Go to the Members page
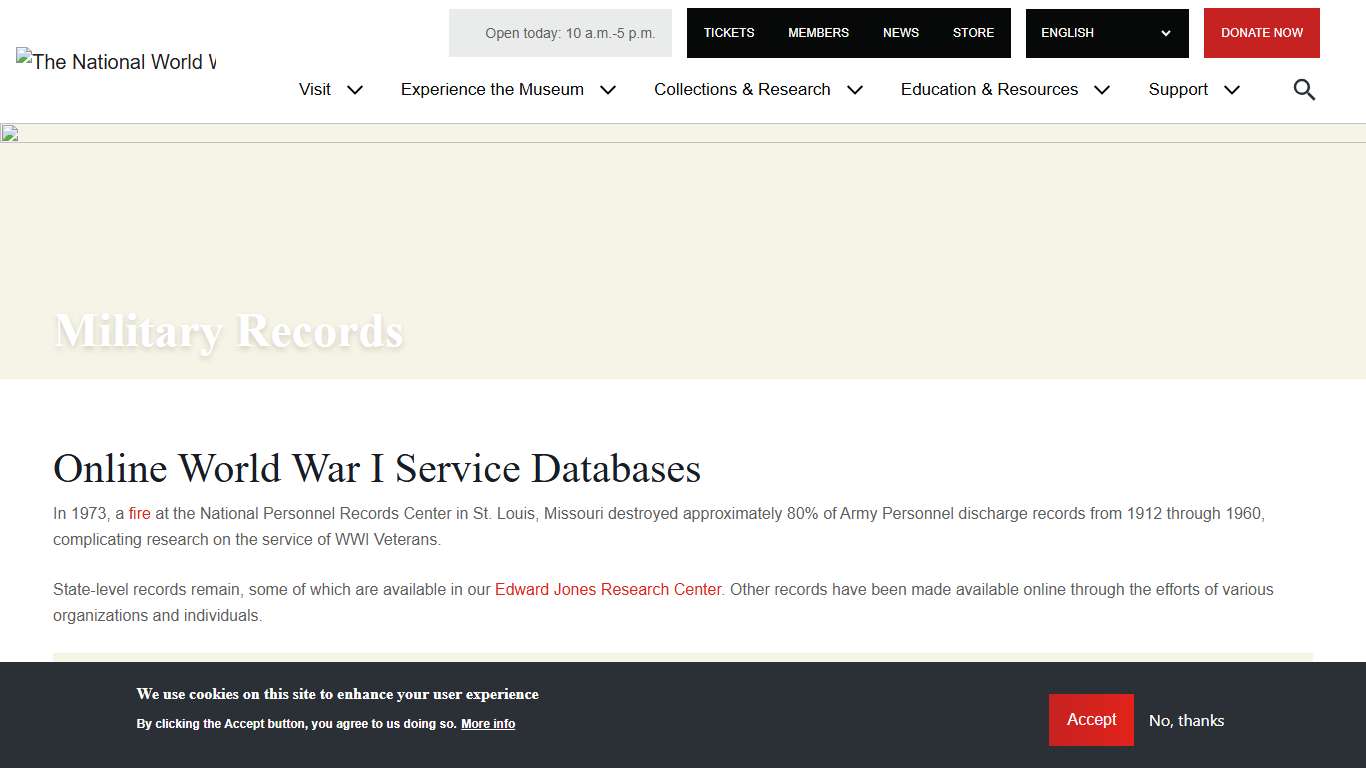Image resolution: width=1366 pixels, height=768 pixels. (x=818, y=33)
